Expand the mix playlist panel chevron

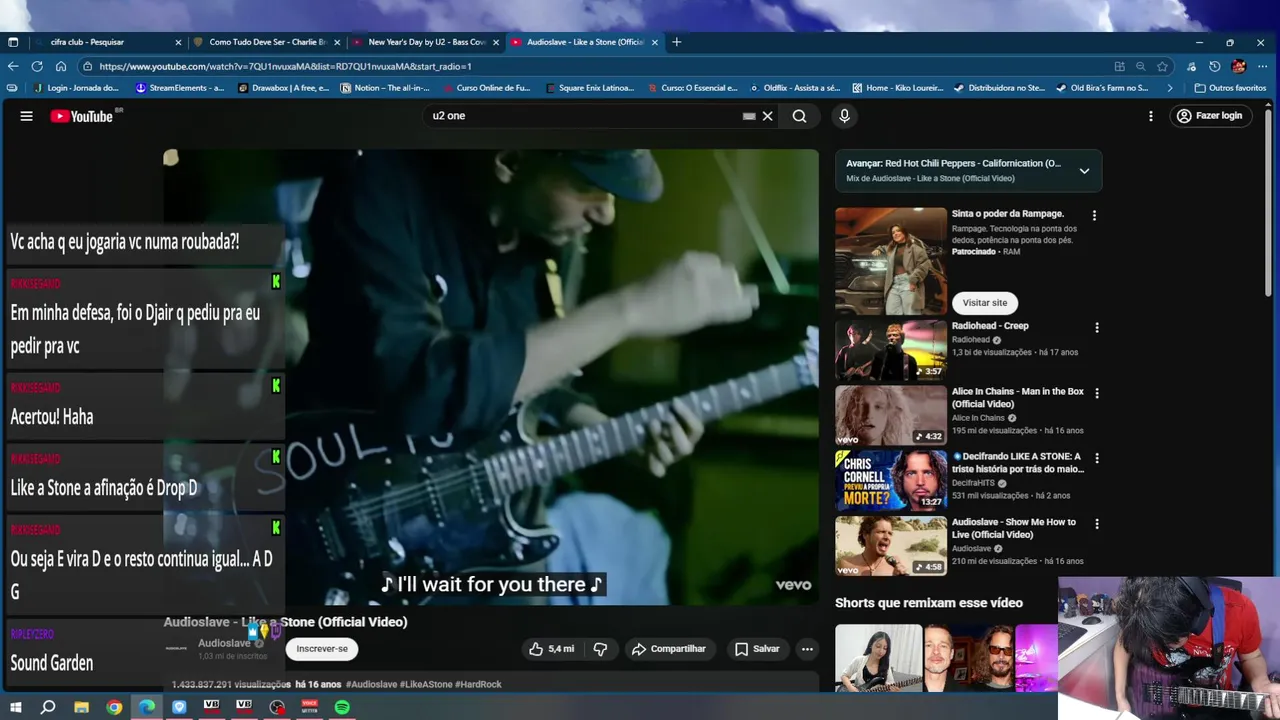point(1084,171)
